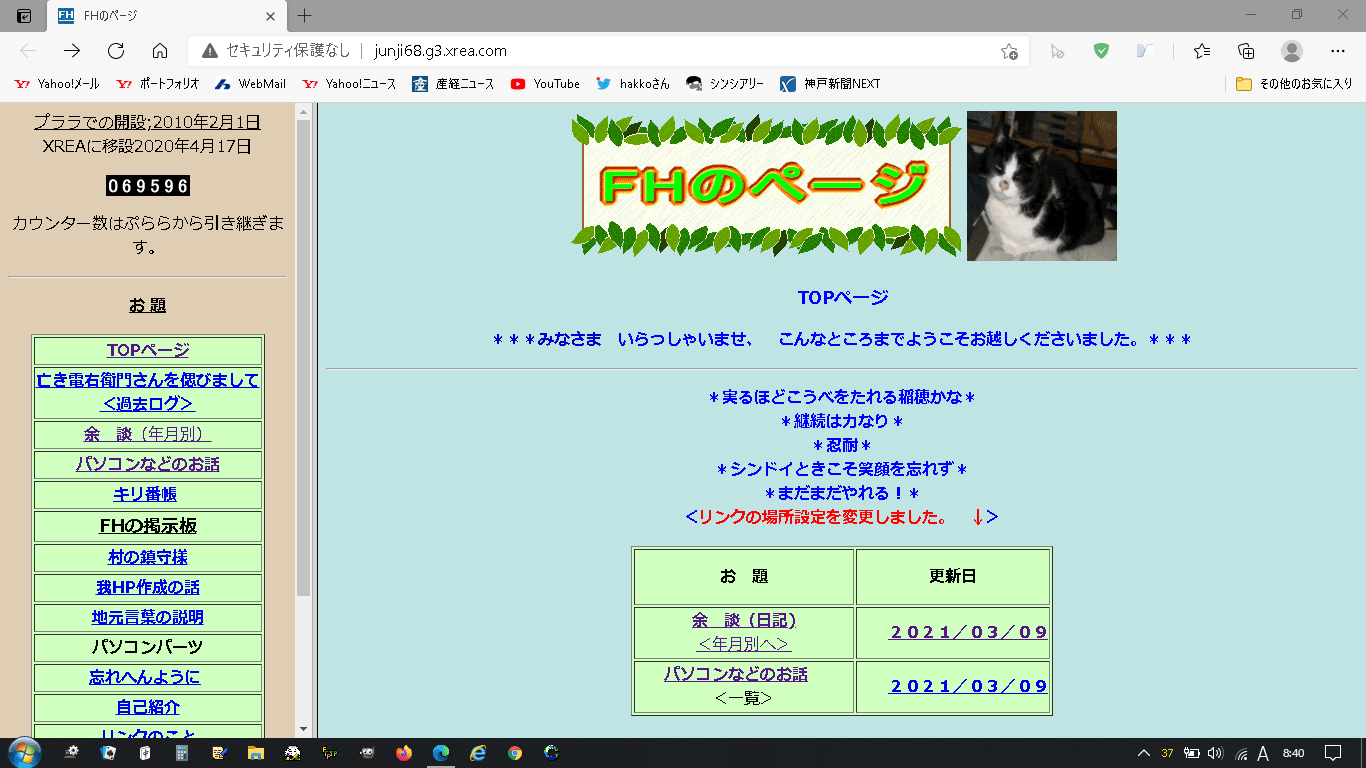The height and width of the screenshot is (768, 1366).
Task: Click the Edge icon in the taskbar
Action: [x=441, y=753]
